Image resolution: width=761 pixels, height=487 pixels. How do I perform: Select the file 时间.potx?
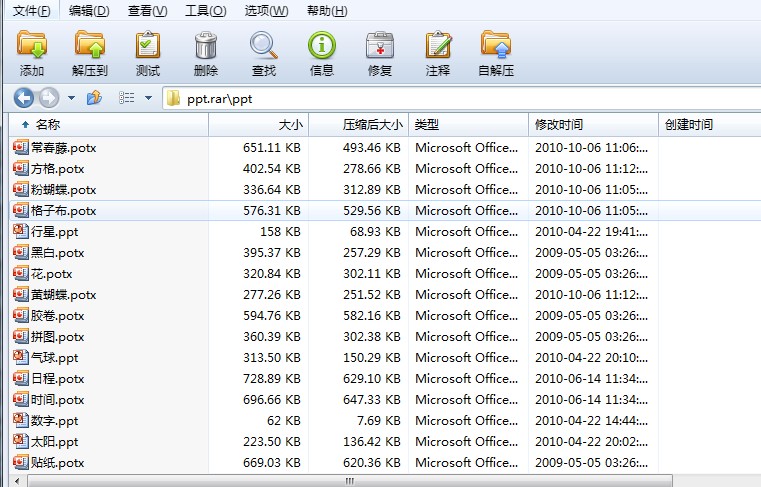58,400
